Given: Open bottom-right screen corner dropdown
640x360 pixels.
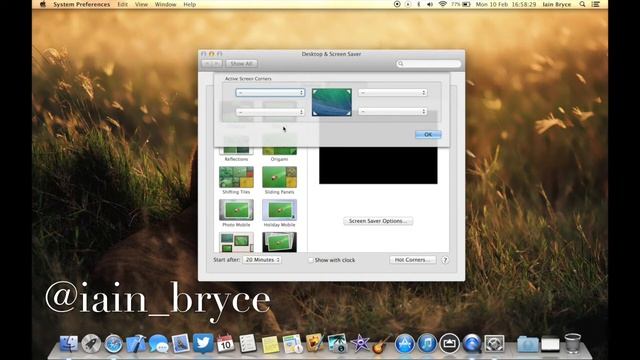Looking at the screenshot, I should coord(393,111).
